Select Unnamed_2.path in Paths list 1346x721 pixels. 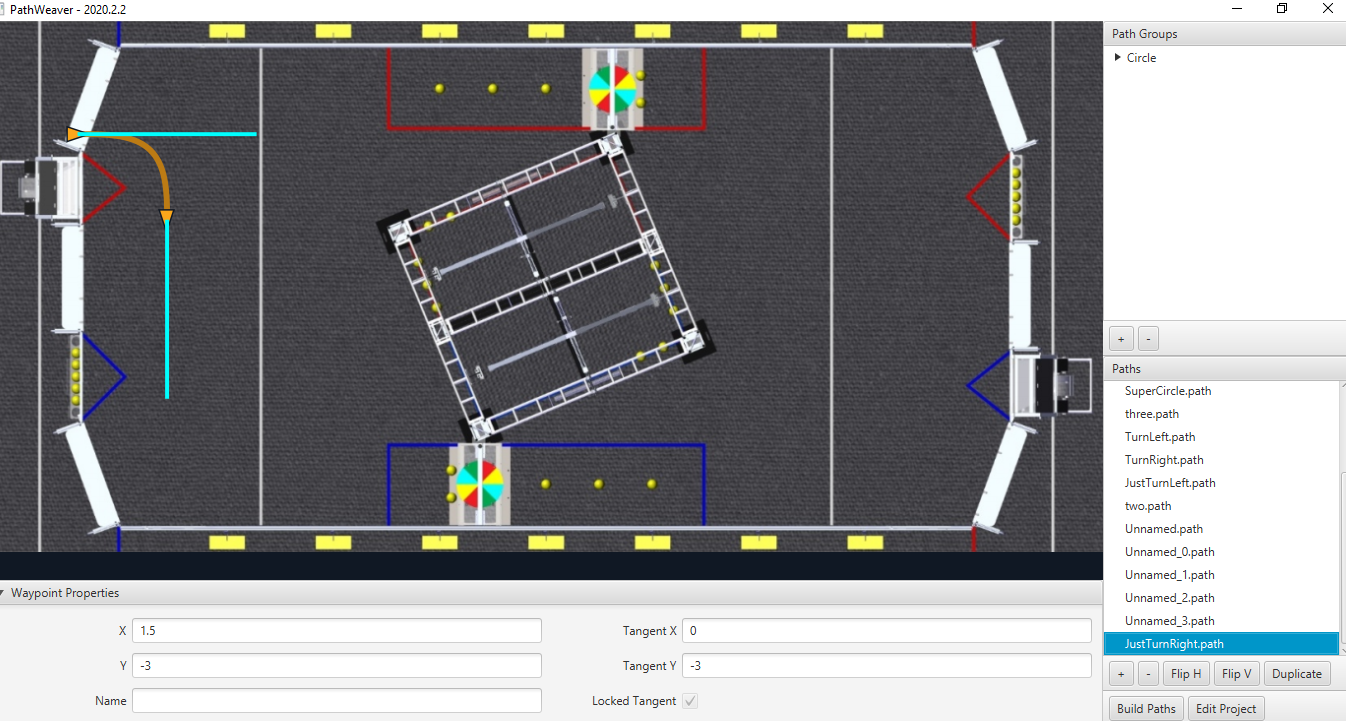pos(1221,598)
